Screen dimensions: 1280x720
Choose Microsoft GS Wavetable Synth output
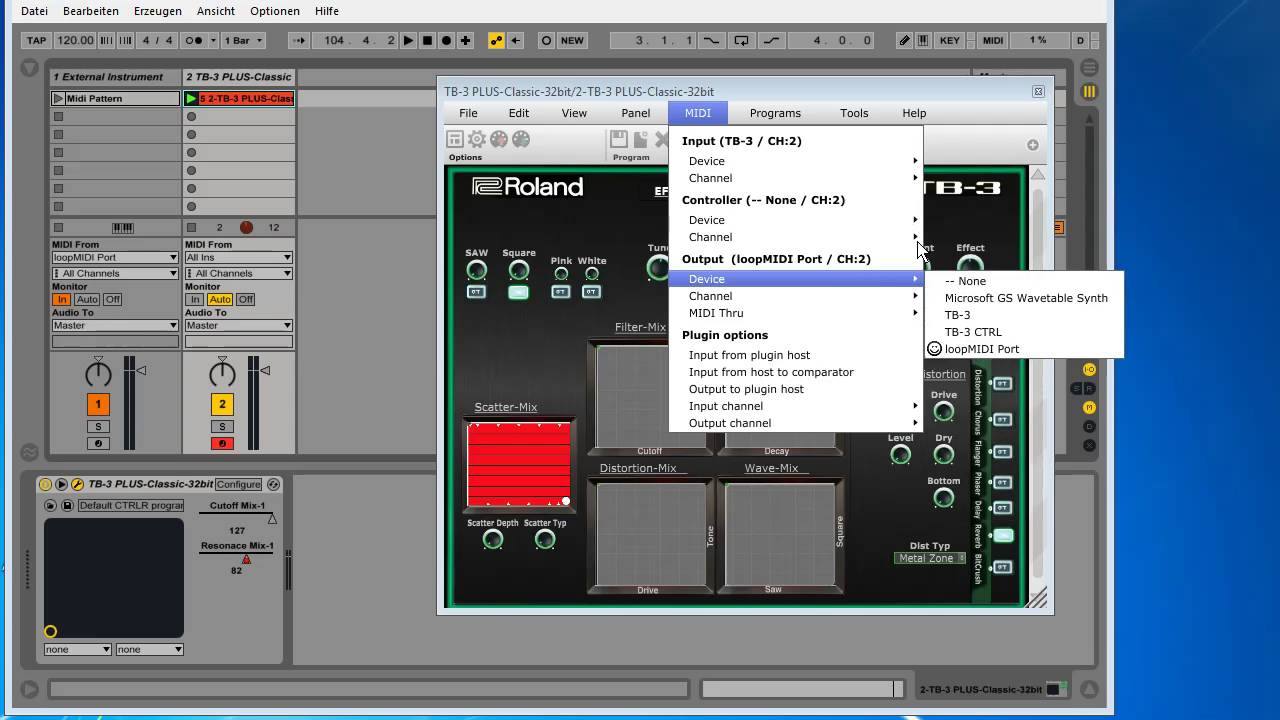point(1024,298)
